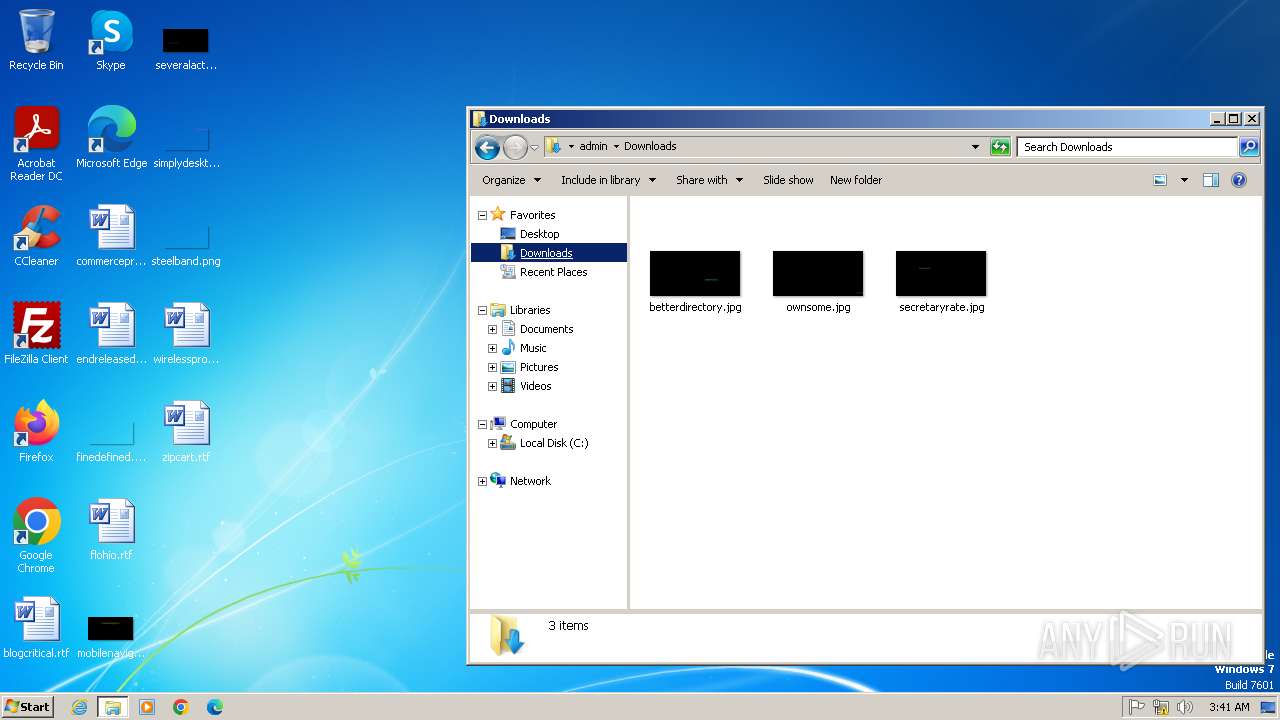
Task: Open the Recycle Bin desktop icon
Action: click(36, 40)
